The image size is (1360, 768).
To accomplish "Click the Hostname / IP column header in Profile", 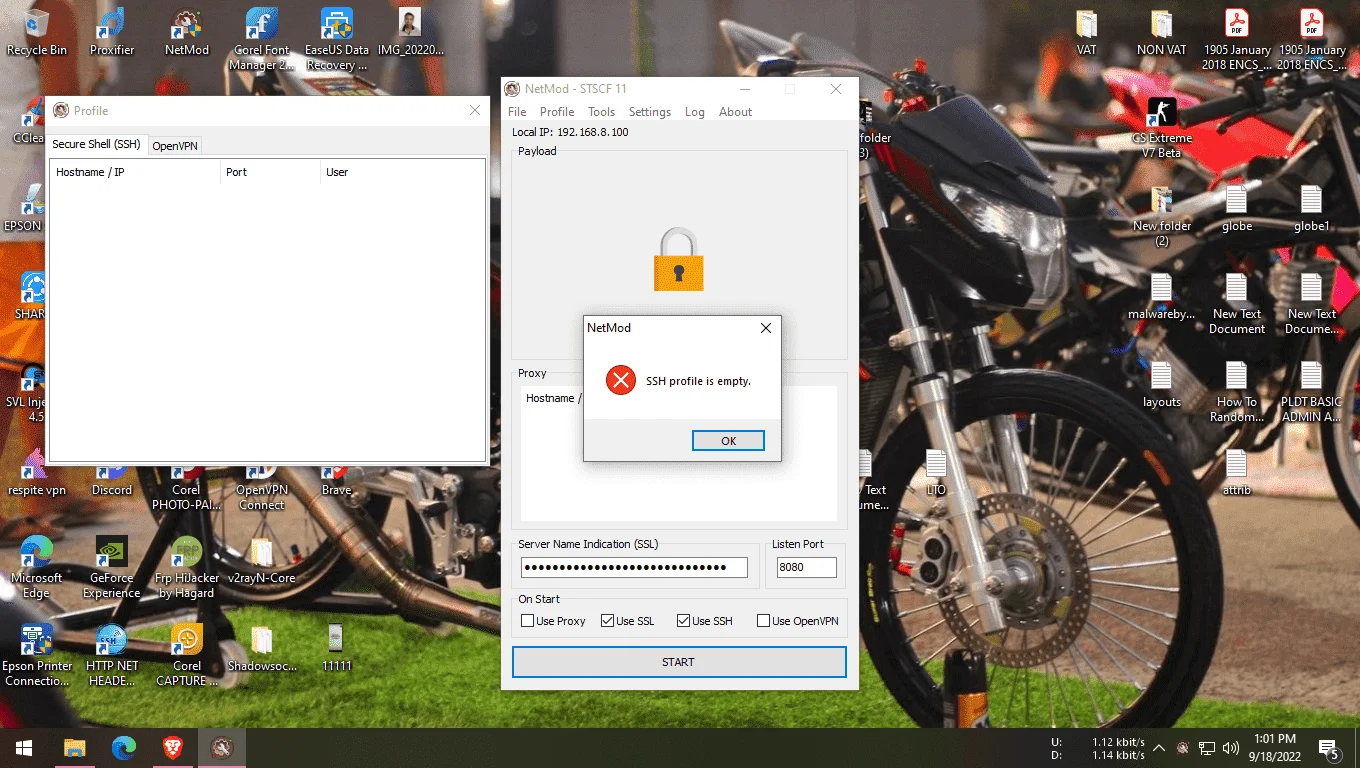I will 135,172.
